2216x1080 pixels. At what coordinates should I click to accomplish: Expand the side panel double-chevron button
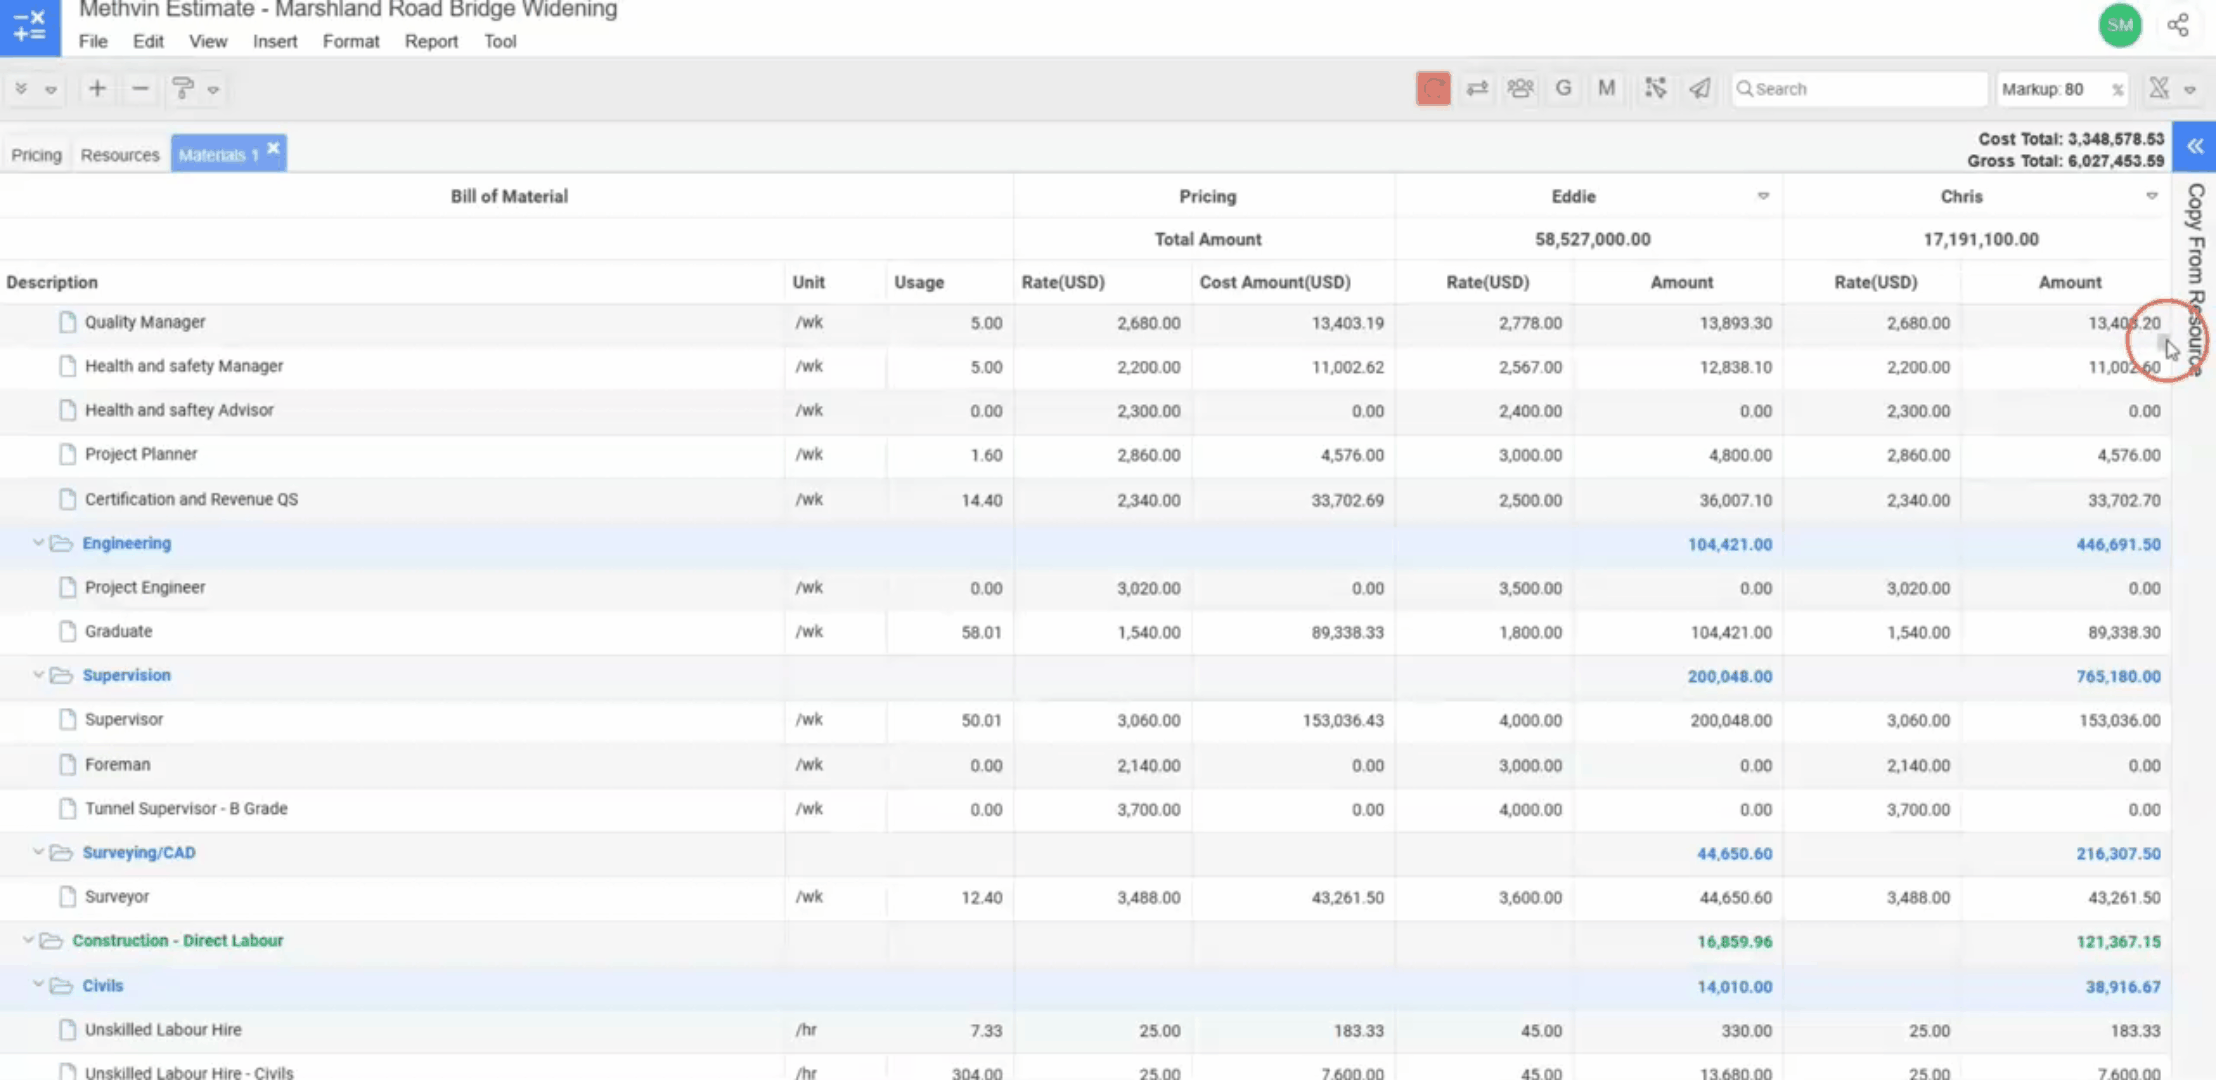(2195, 147)
